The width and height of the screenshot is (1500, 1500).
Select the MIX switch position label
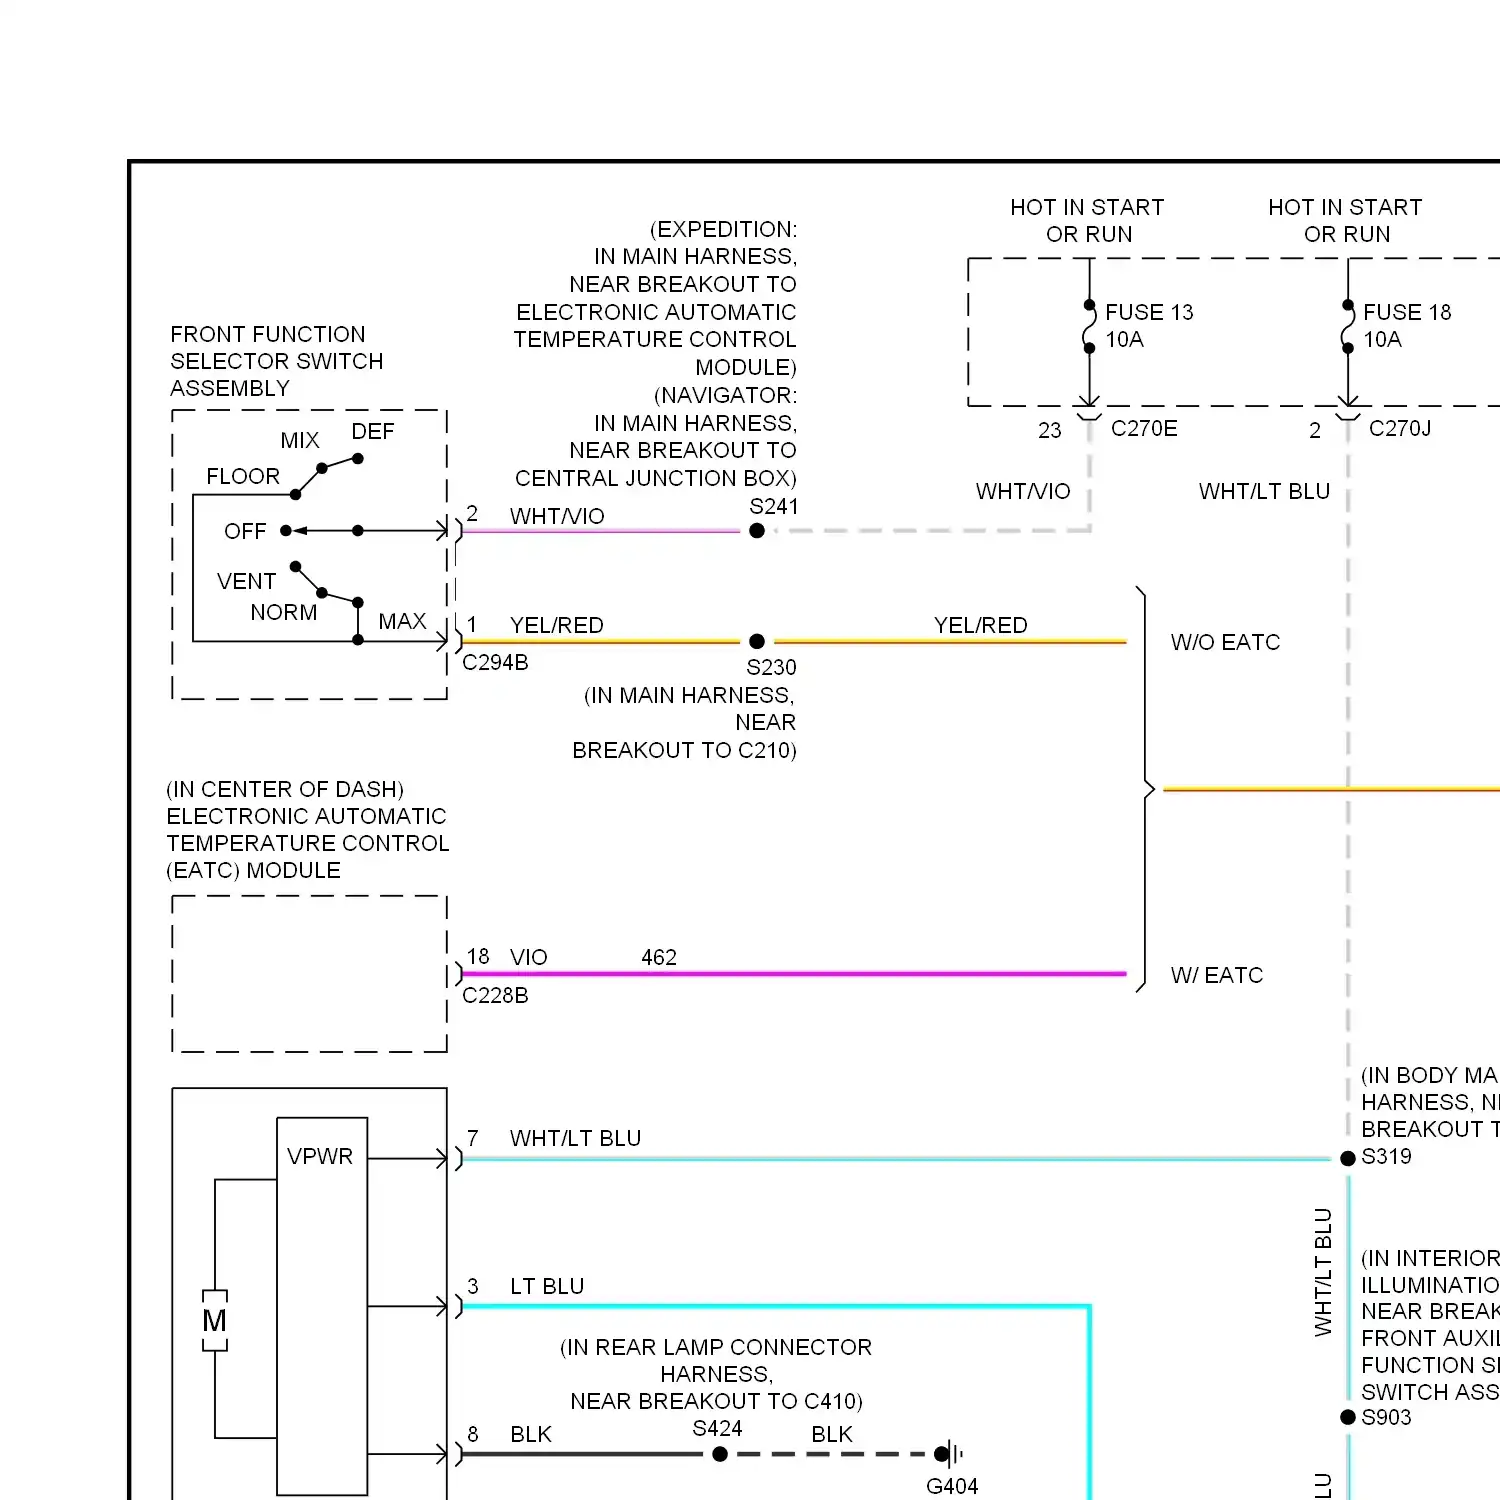pos(300,440)
